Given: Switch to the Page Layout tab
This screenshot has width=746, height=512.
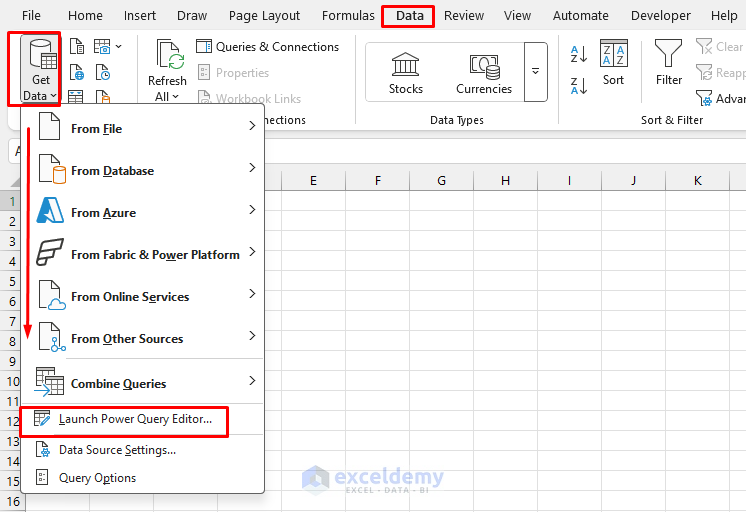Looking at the screenshot, I should pos(264,16).
